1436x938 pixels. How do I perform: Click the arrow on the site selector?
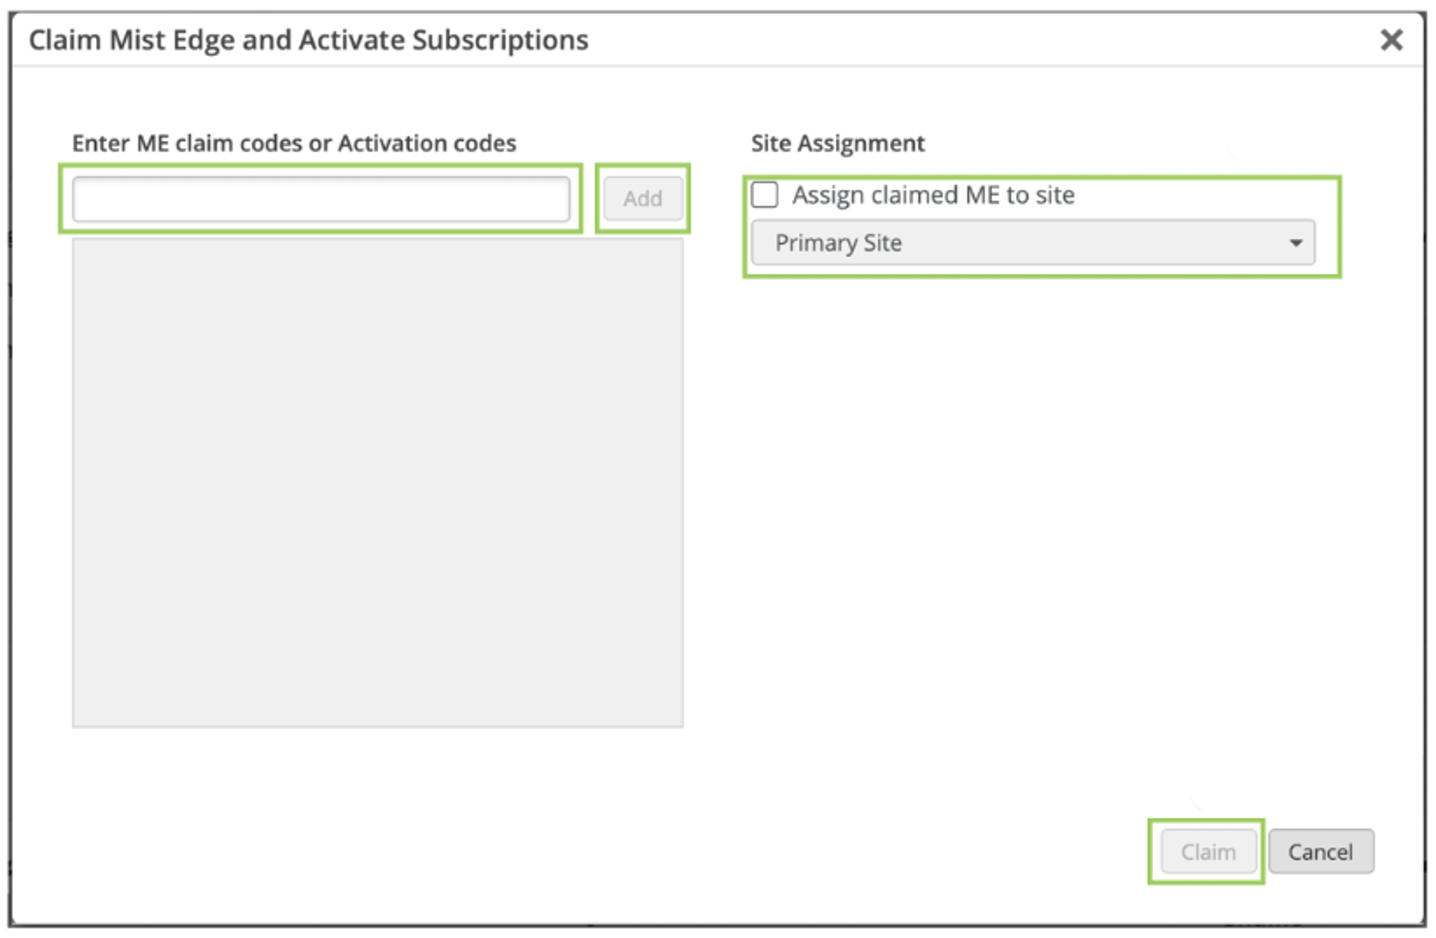1295,243
